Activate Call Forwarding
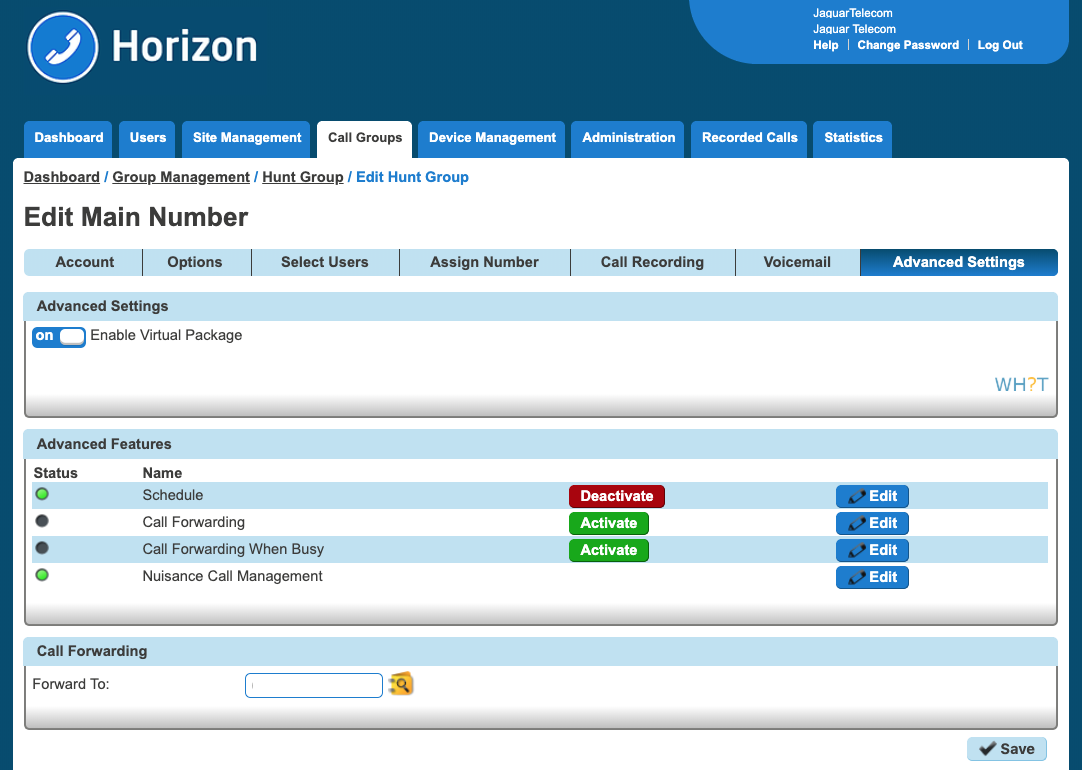Viewport: 1082px width, 770px height. [x=608, y=523]
